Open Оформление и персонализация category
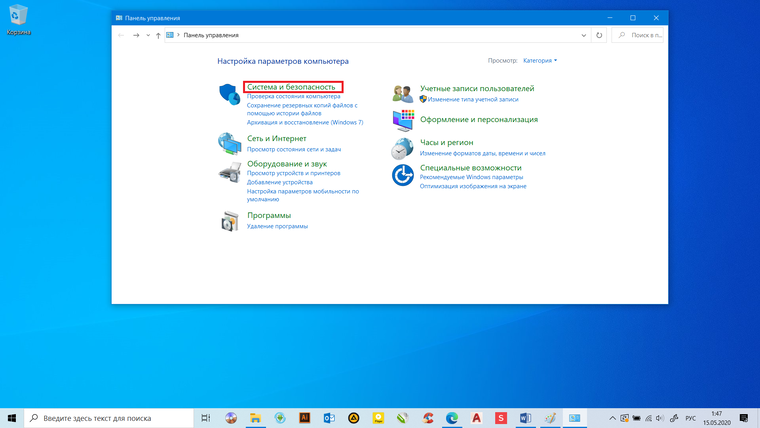 tap(479, 119)
